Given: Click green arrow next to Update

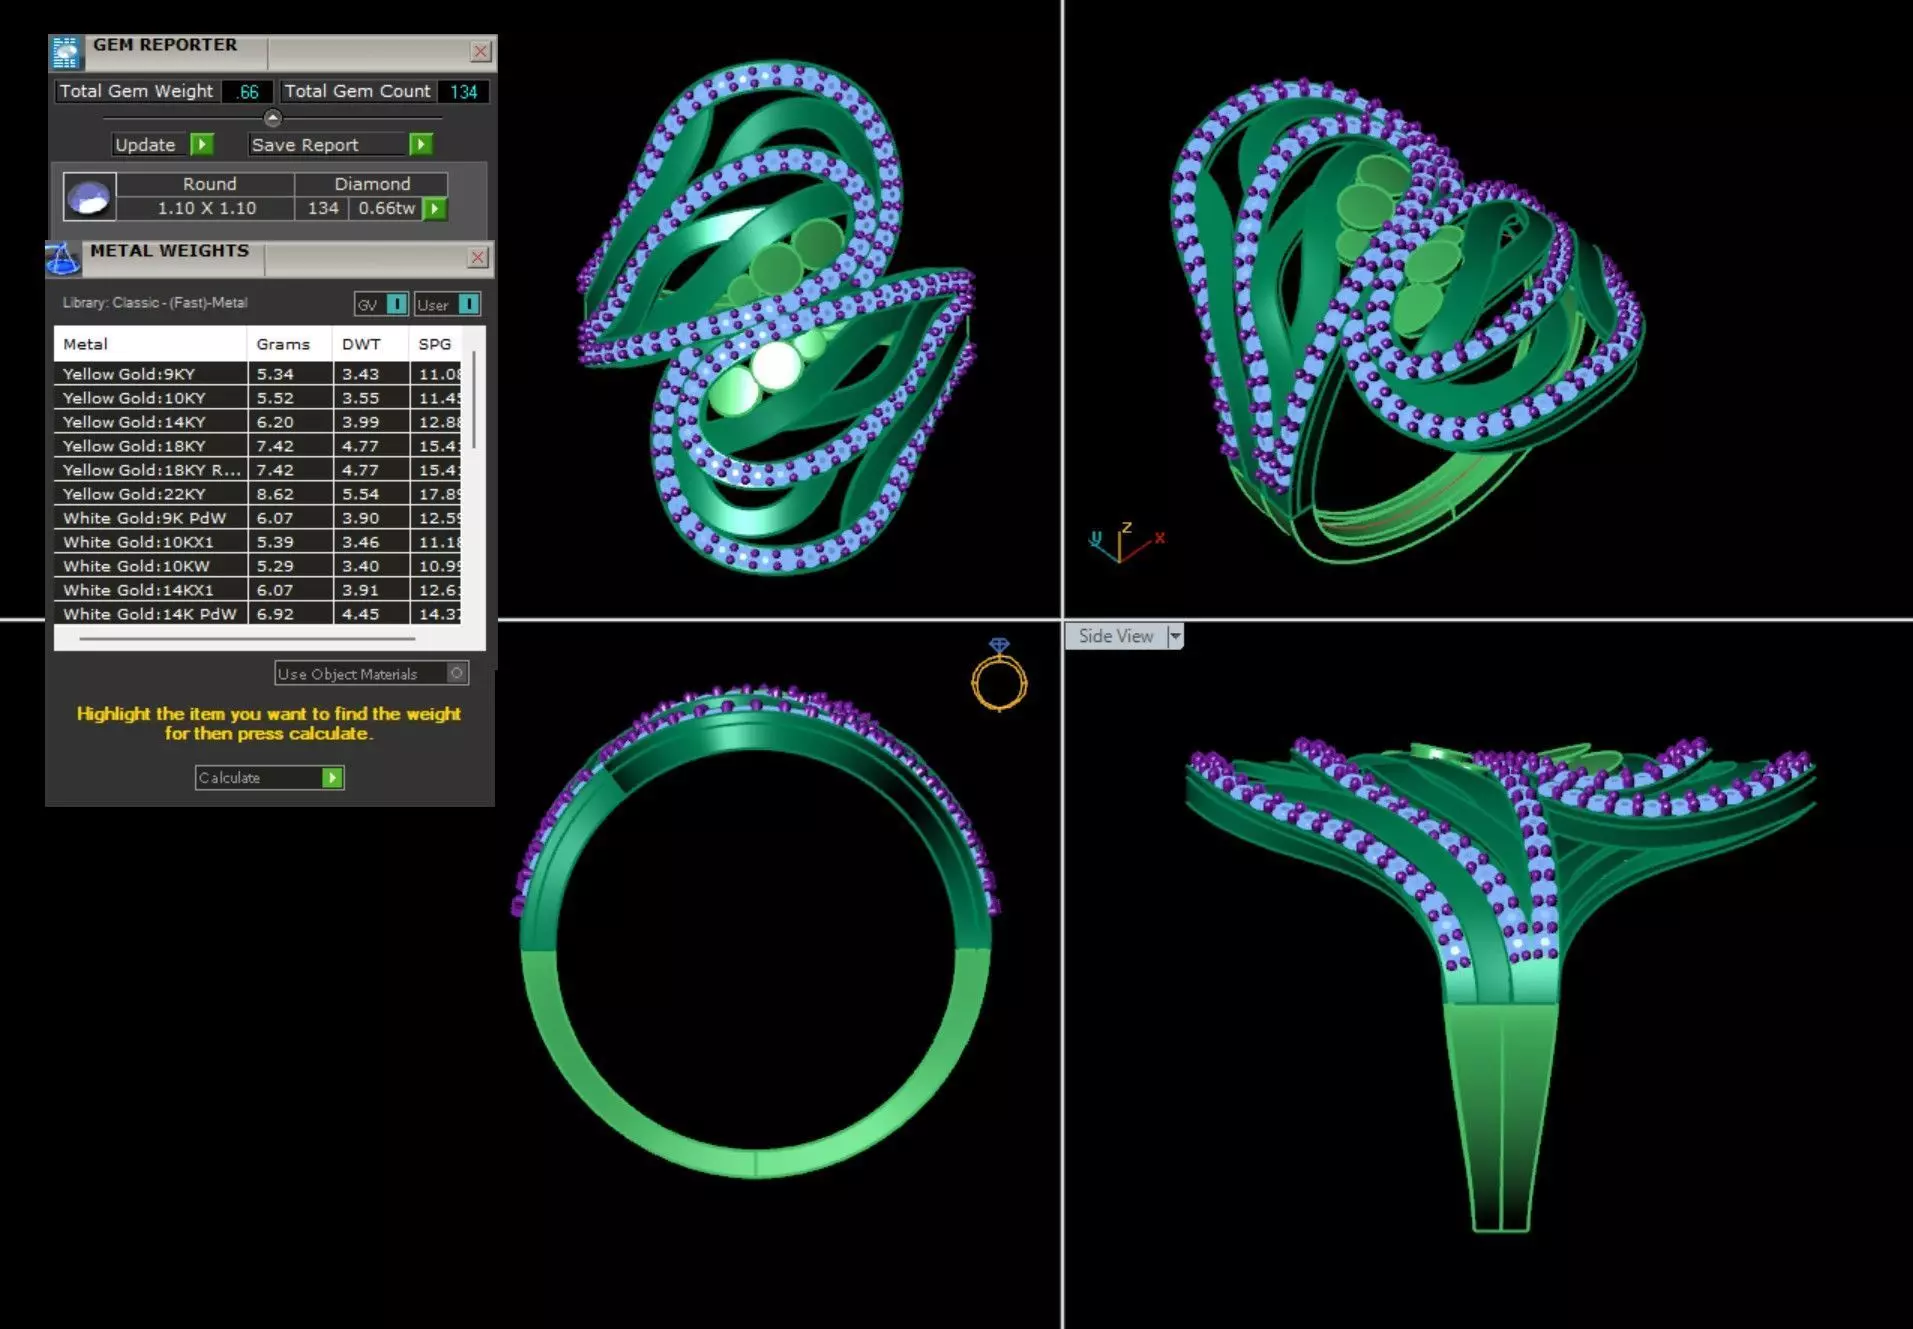Looking at the screenshot, I should [202, 145].
